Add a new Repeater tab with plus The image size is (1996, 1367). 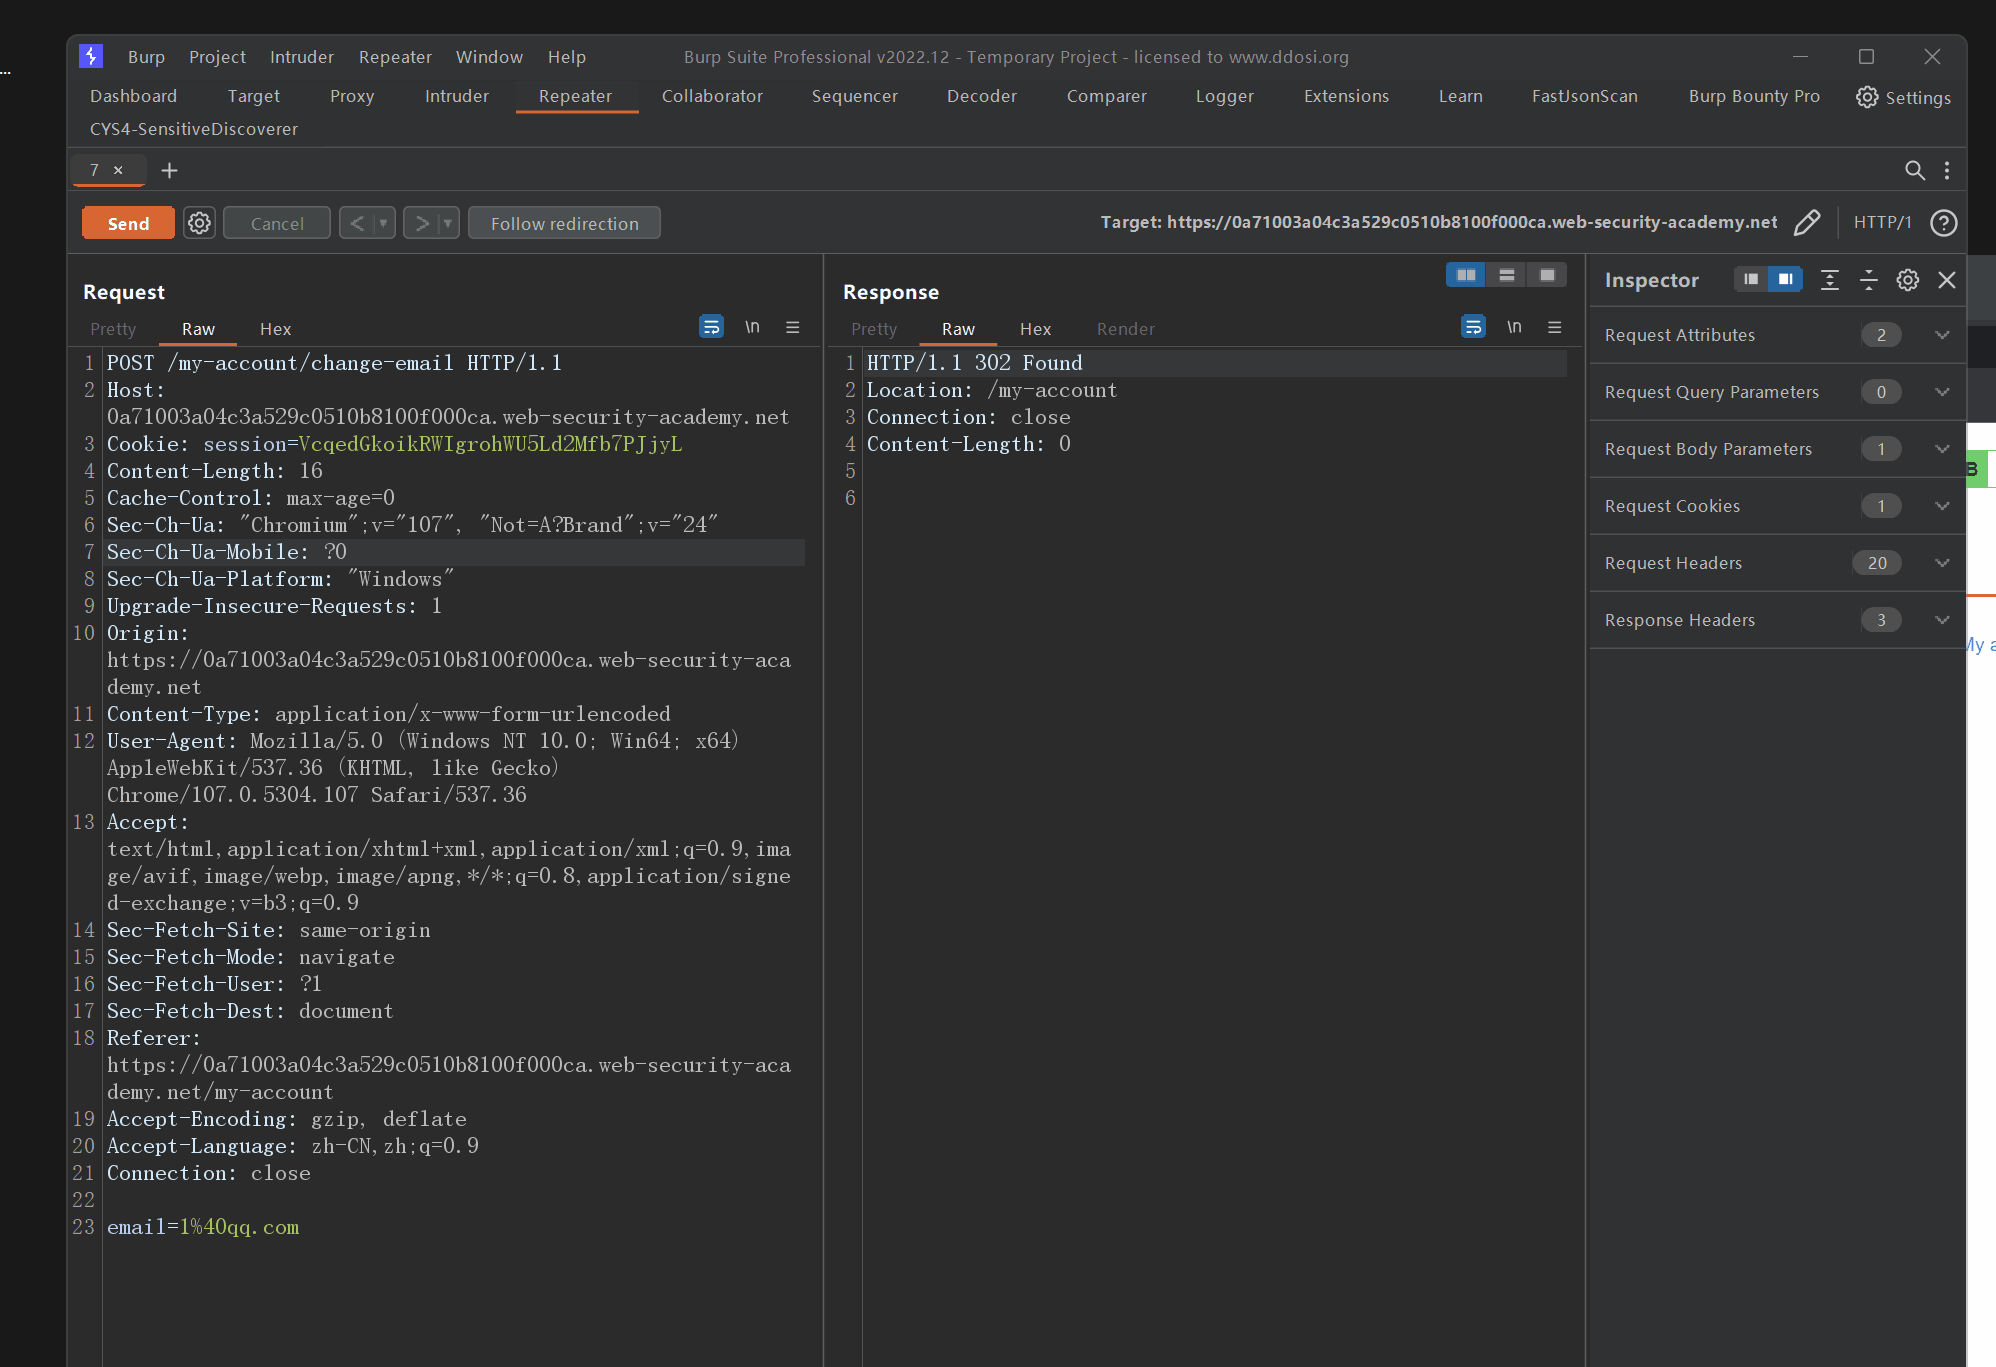click(x=169, y=170)
